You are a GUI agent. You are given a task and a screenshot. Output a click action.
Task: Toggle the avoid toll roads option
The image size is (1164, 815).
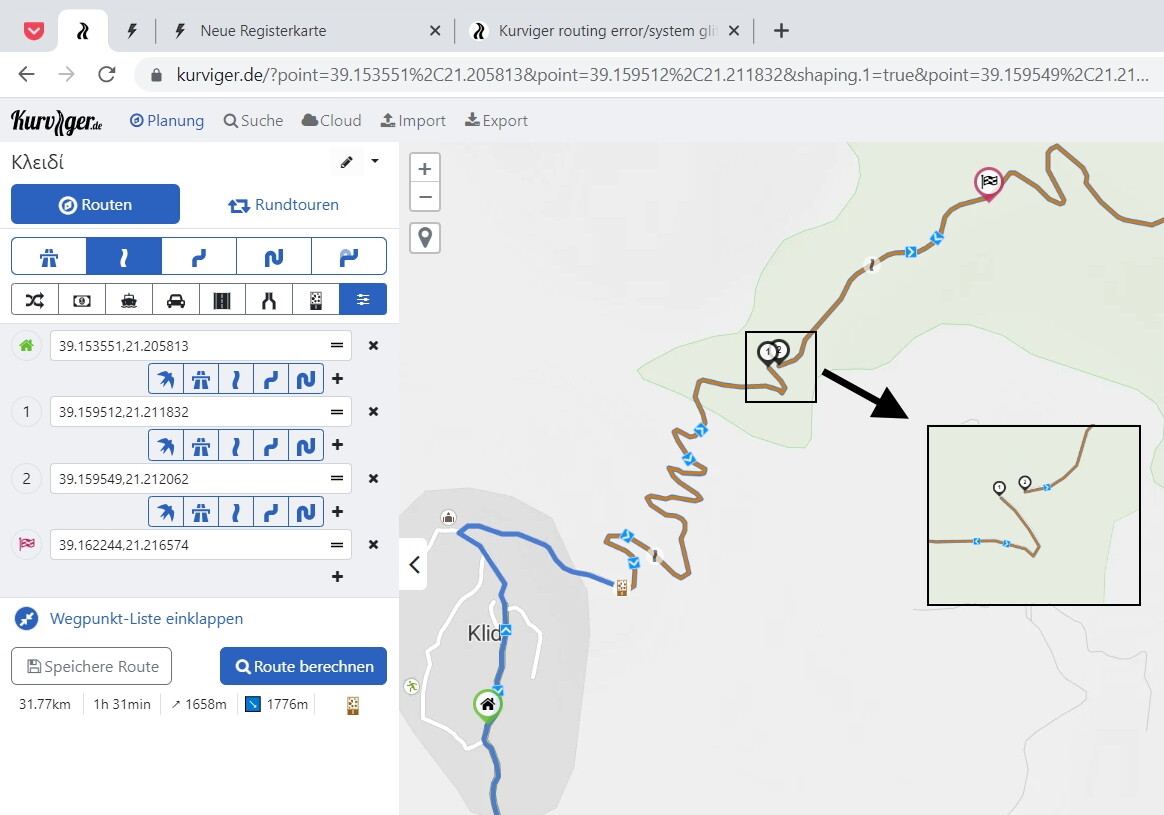click(x=82, y=299)
